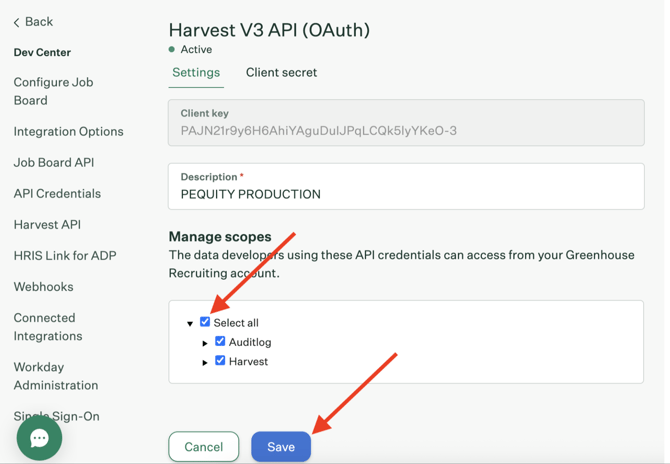Open API Credentials page
Screen dimensions: 670x464
pyautogui.click(x=57, y=194)
